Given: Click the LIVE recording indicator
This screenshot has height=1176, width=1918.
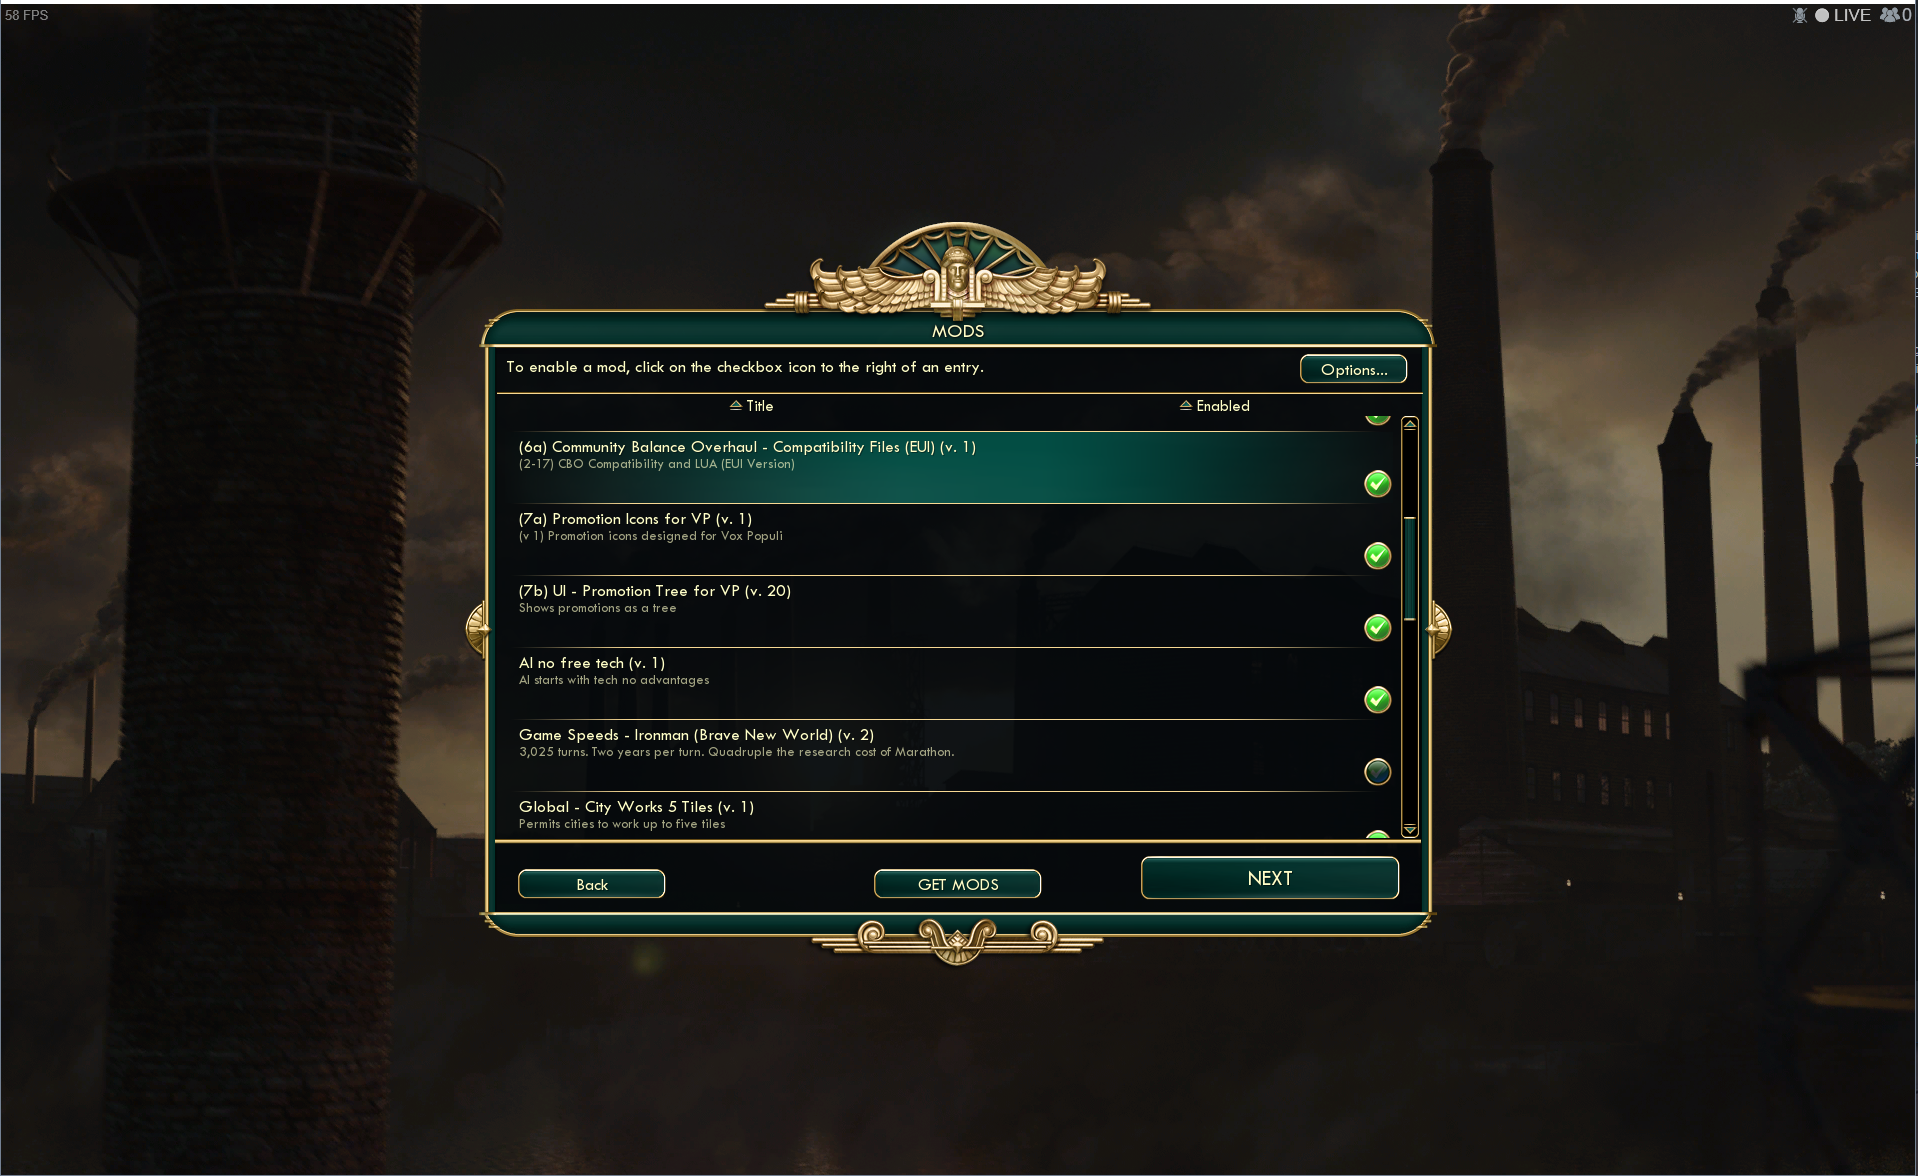Looking at the screenshot, I should coord(1843,15).
